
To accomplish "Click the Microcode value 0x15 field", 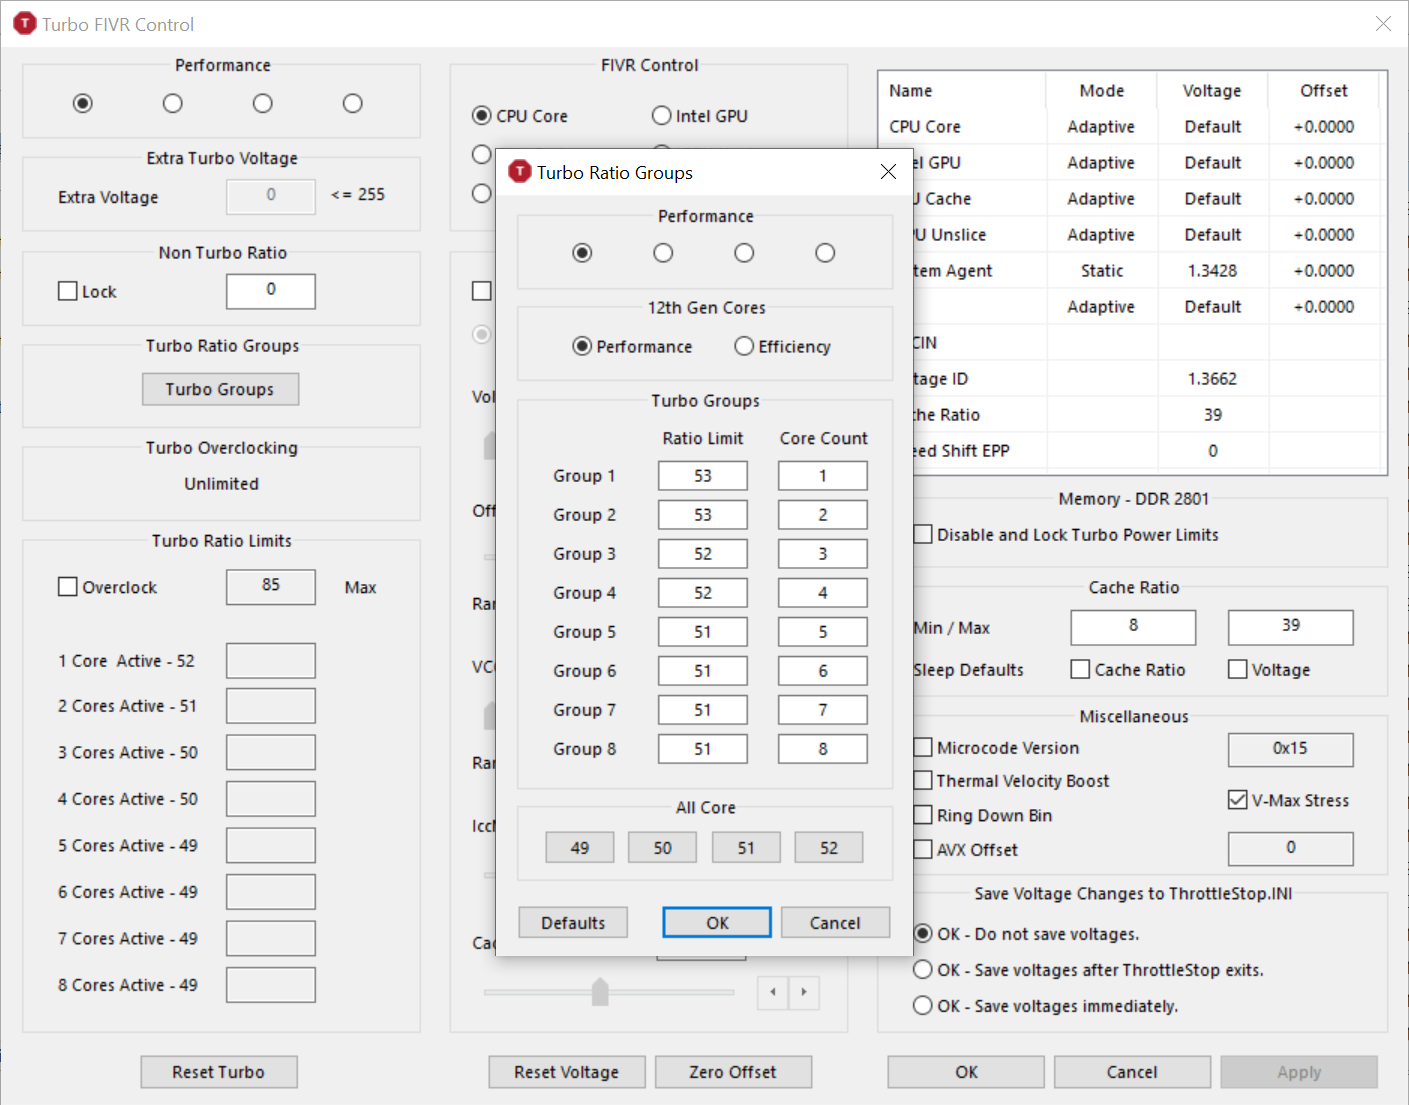I will pyautogui.click(x=1291, y=750).
